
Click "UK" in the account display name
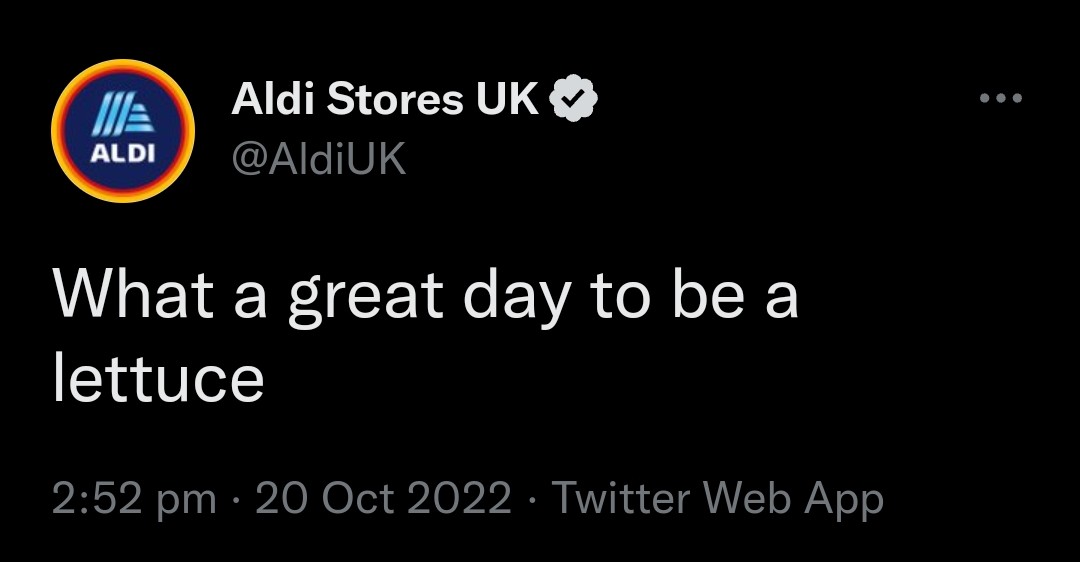(x=506, y=98)
